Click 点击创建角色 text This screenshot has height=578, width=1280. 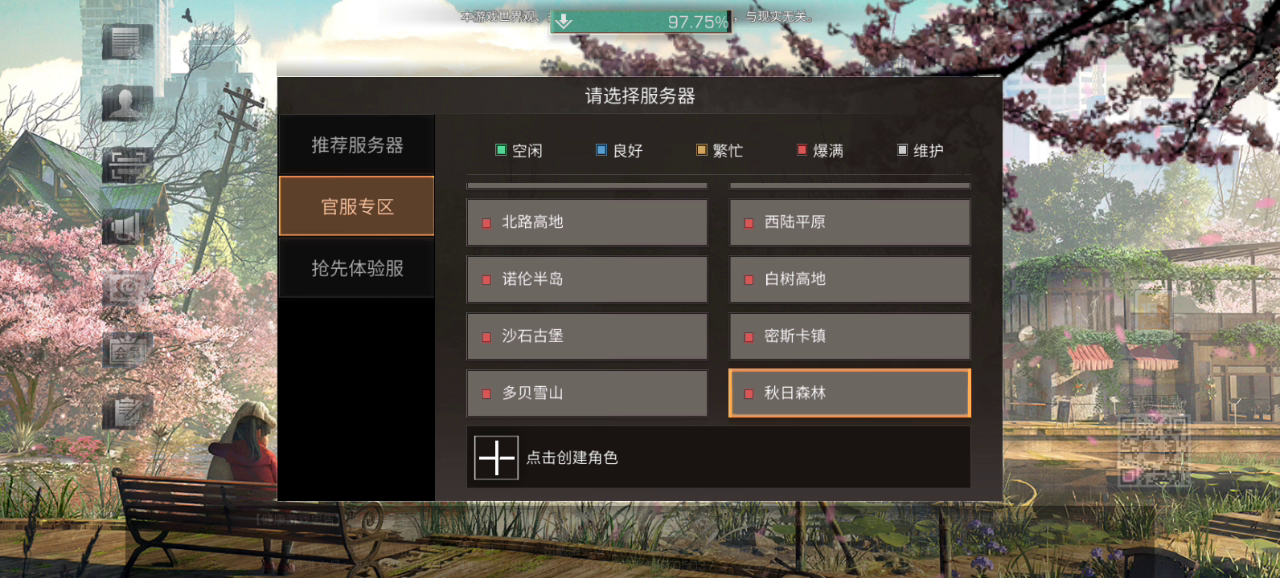tap(572, 458)
